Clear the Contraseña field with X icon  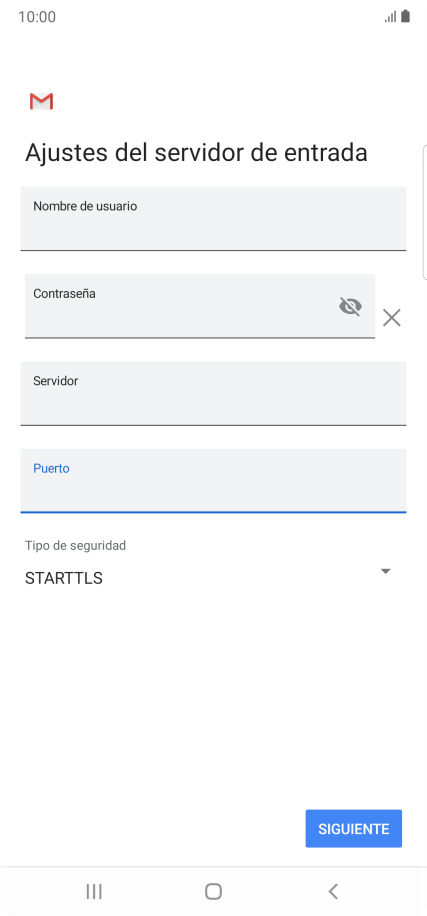click(x=391, y=318)
